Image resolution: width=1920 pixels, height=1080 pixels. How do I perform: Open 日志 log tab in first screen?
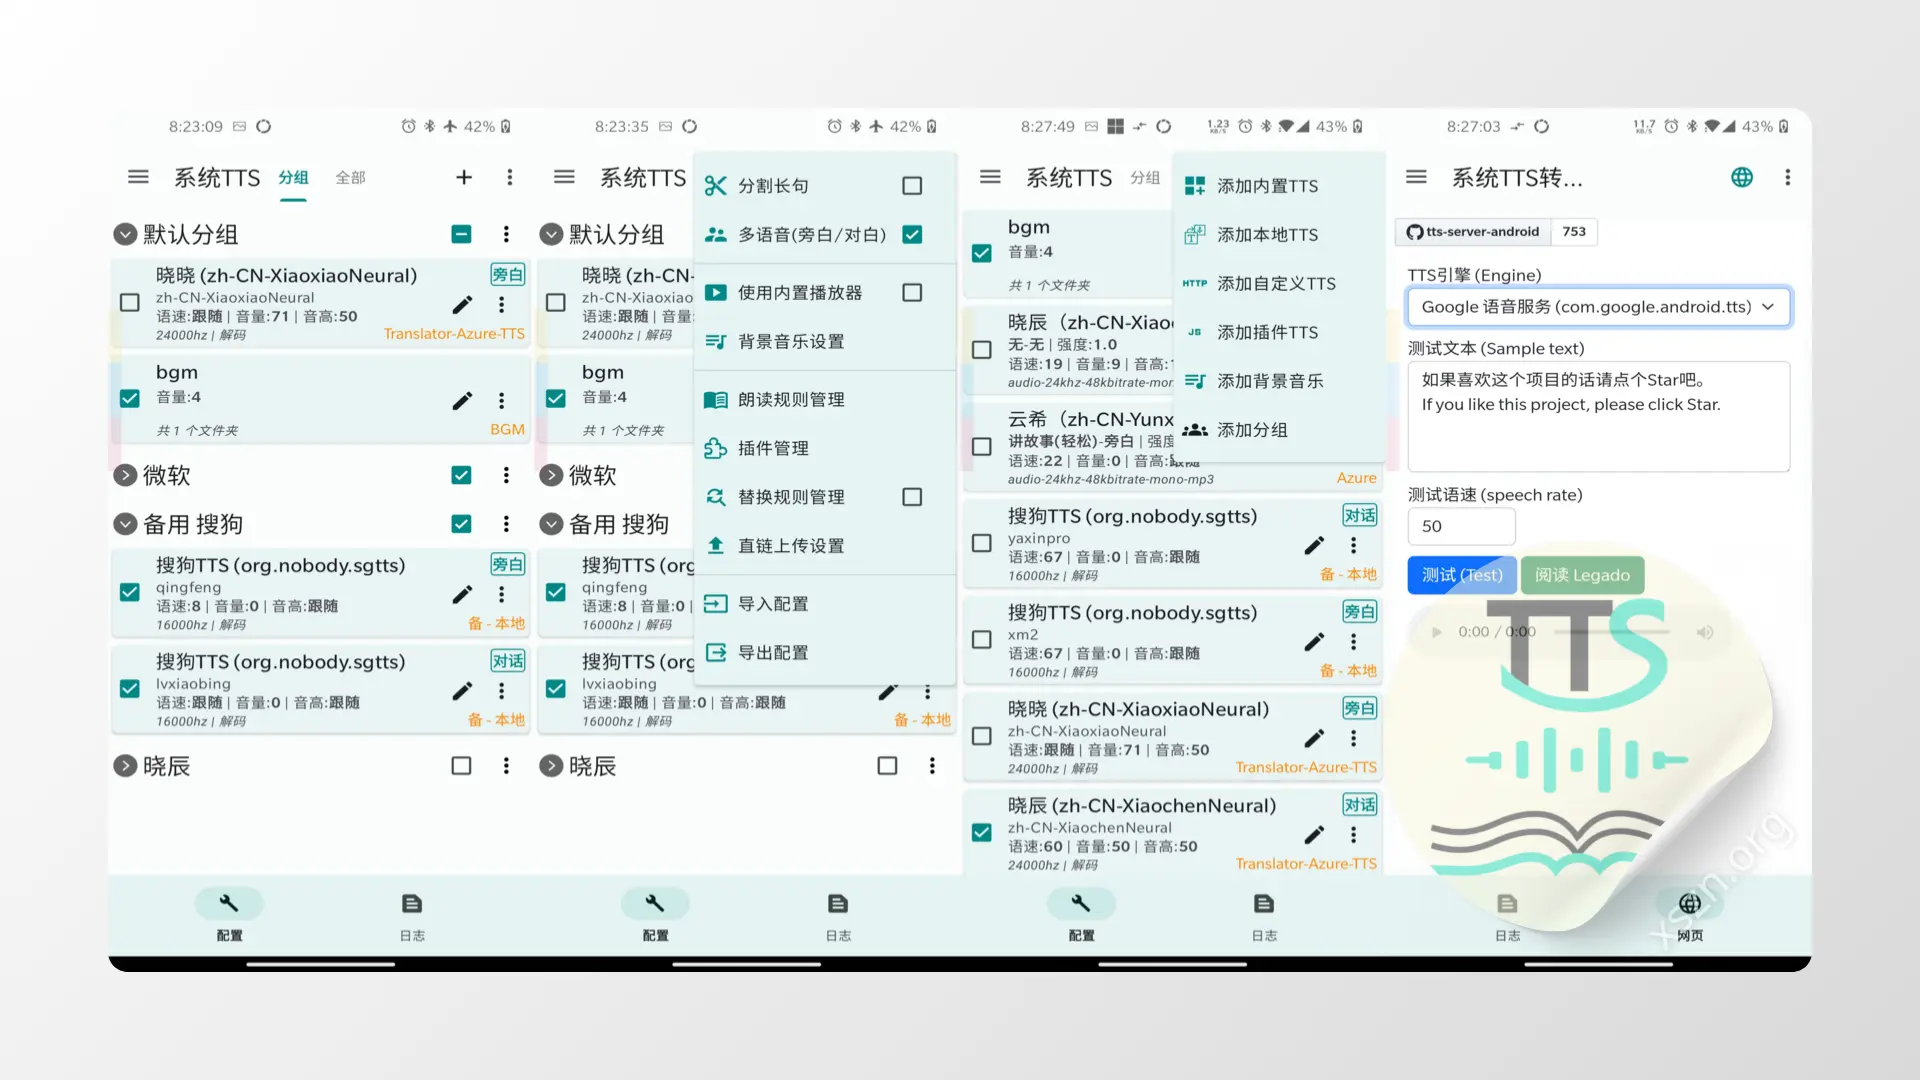pyautogui.click(x=412, y=915)
